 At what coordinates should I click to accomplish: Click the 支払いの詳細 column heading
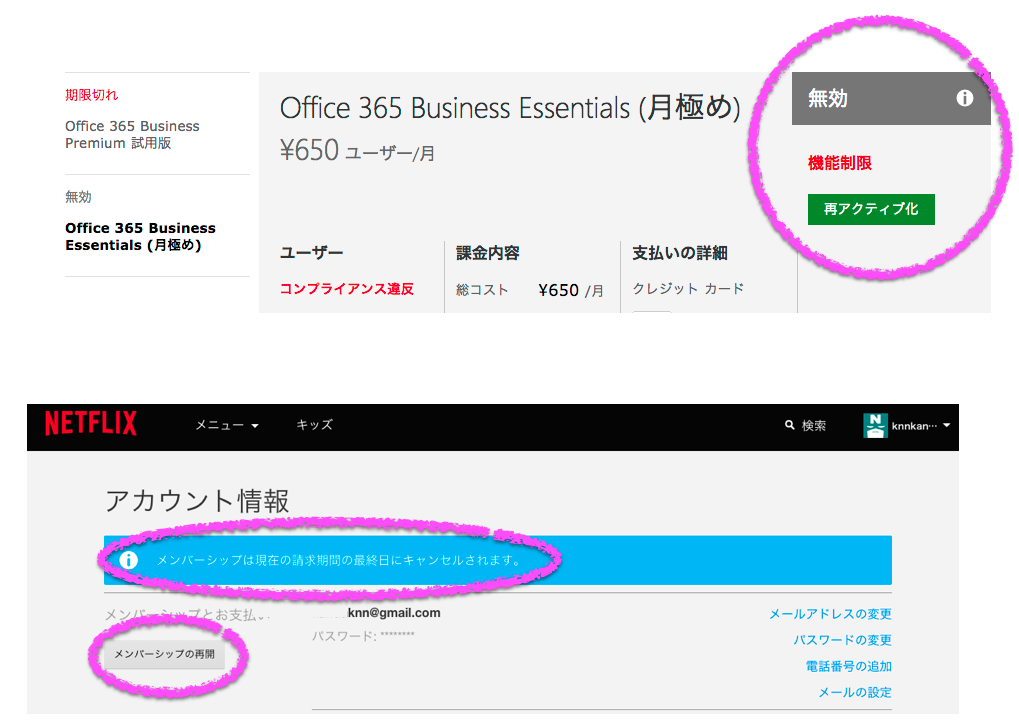pyautogui.click(x=680, y=253)
